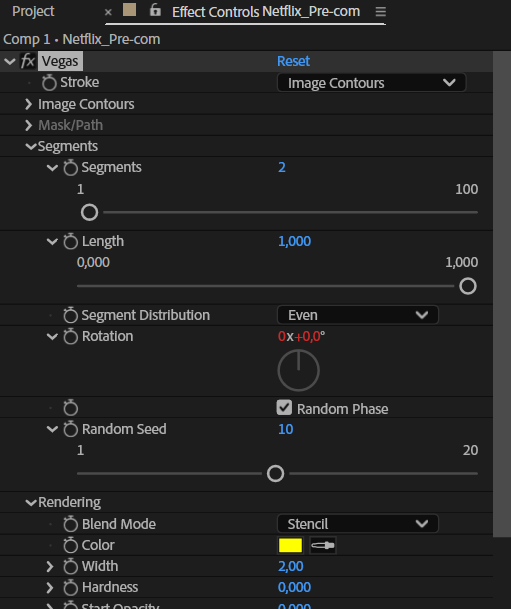
Task: Enable keyframing with the Length stopwatch
Action: (70, 241)
